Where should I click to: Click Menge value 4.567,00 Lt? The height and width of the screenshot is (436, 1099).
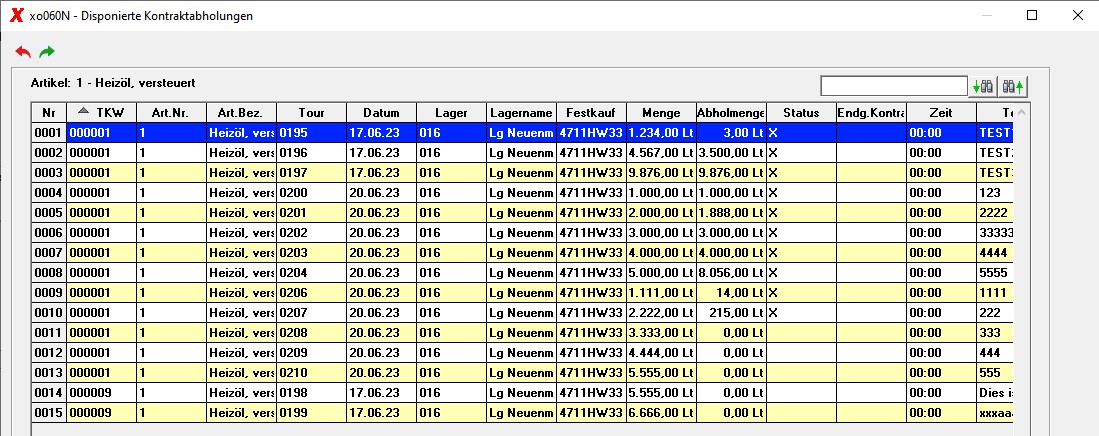pyautogui.click(x=661, y=153)
